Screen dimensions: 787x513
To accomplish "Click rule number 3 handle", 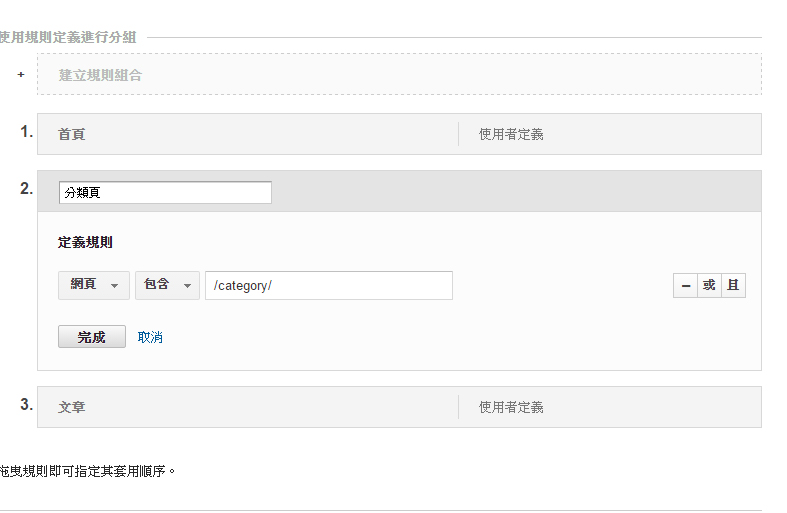I will [x=27, y=405].
